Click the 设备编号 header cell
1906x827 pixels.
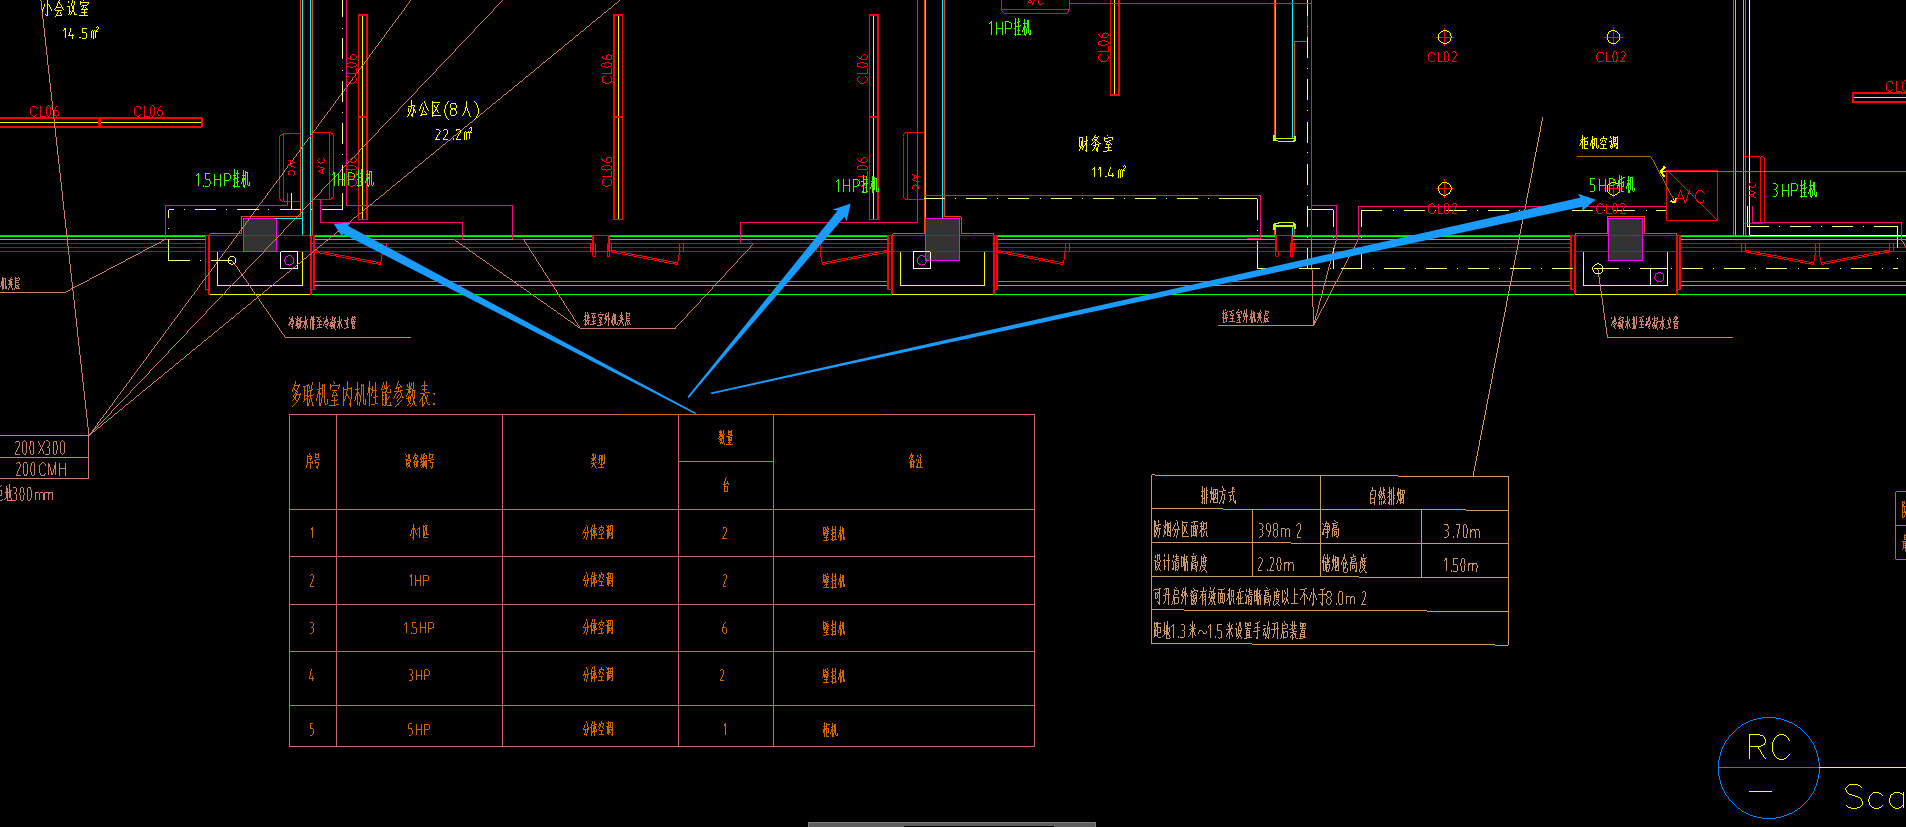coord(419,462)
